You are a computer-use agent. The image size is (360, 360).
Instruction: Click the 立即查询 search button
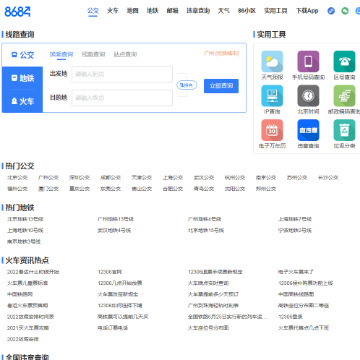point(221,86)
